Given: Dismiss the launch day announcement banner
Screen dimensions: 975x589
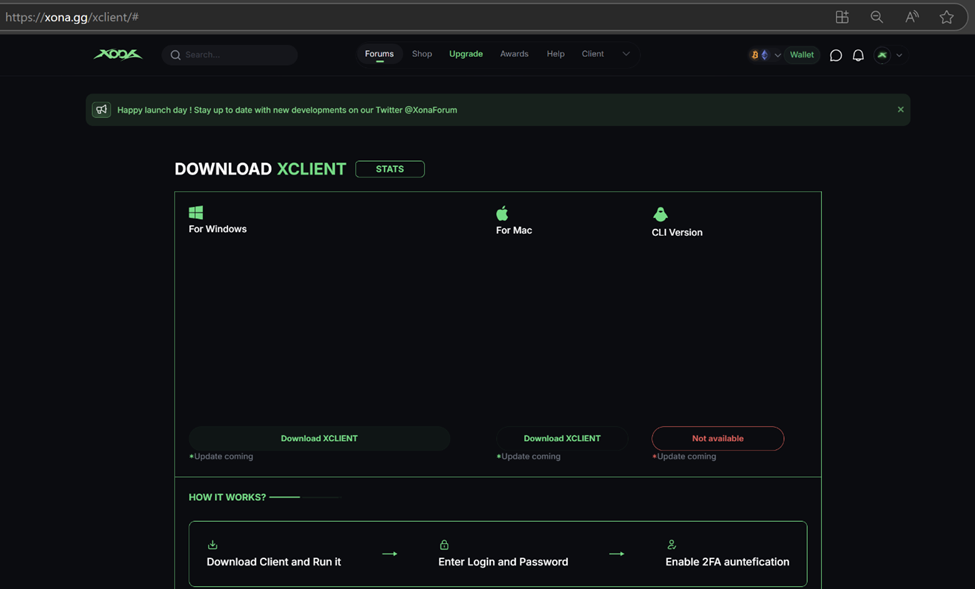Looking at the screenshot, I should pos(900,109).
